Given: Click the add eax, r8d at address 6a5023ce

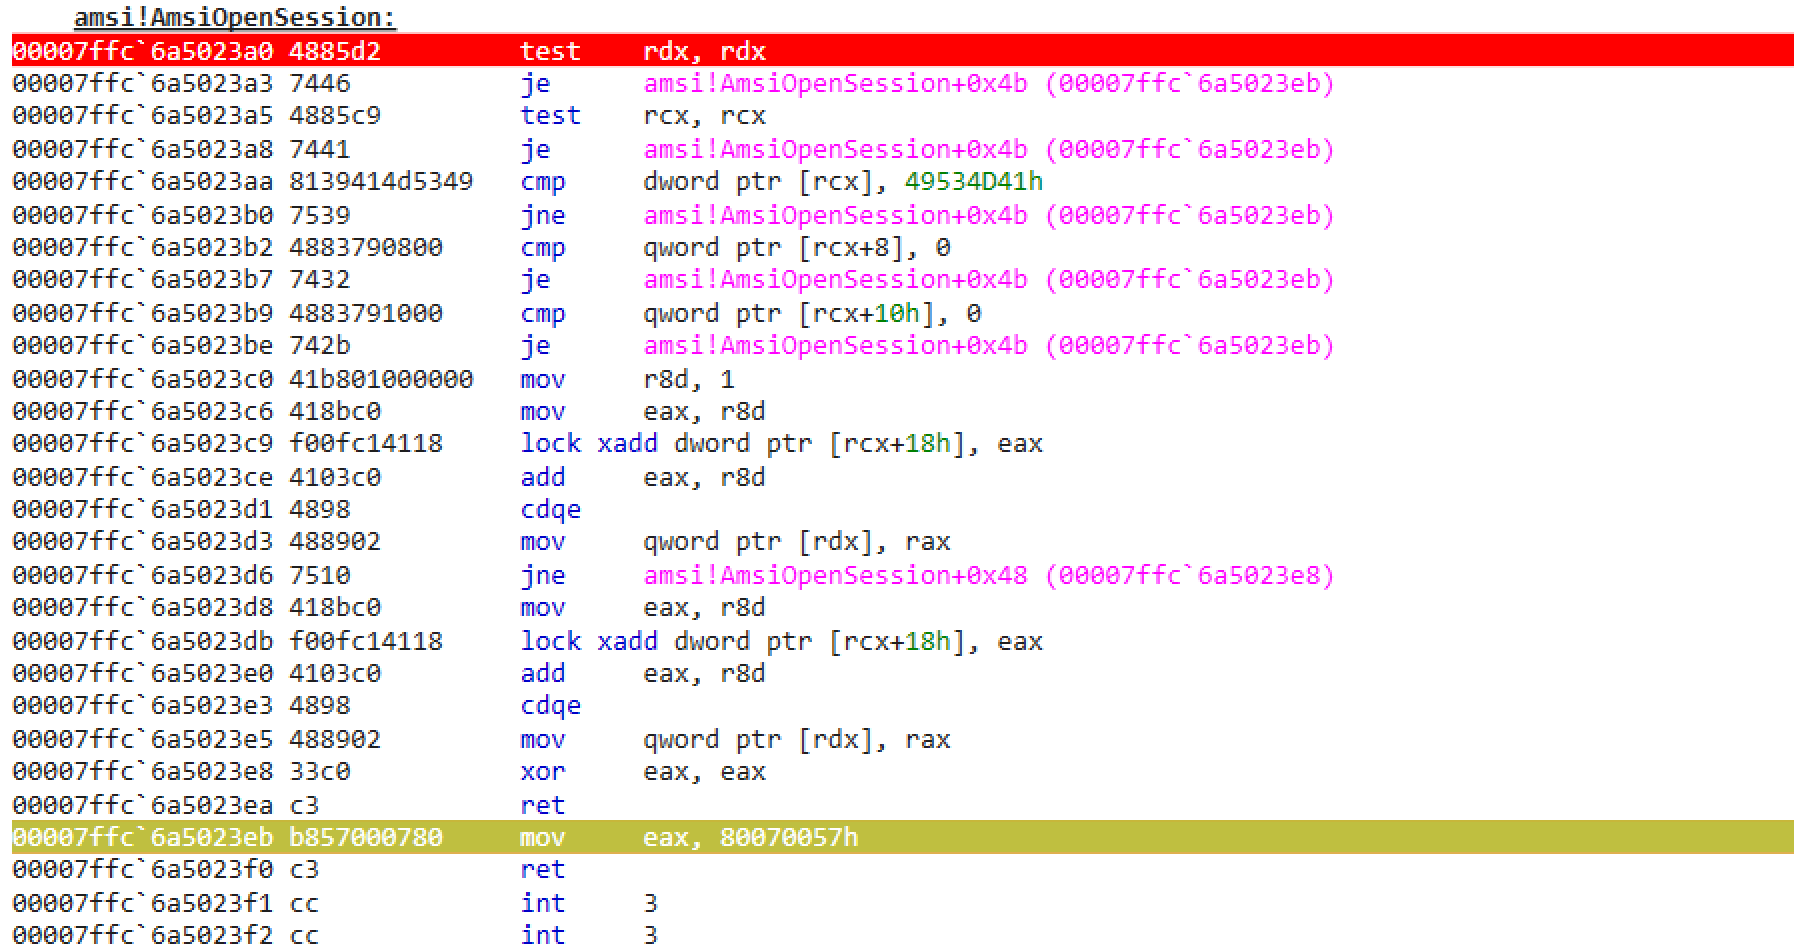Looking at the screenshot, I should pyautogui.click(x=389, y=477).
